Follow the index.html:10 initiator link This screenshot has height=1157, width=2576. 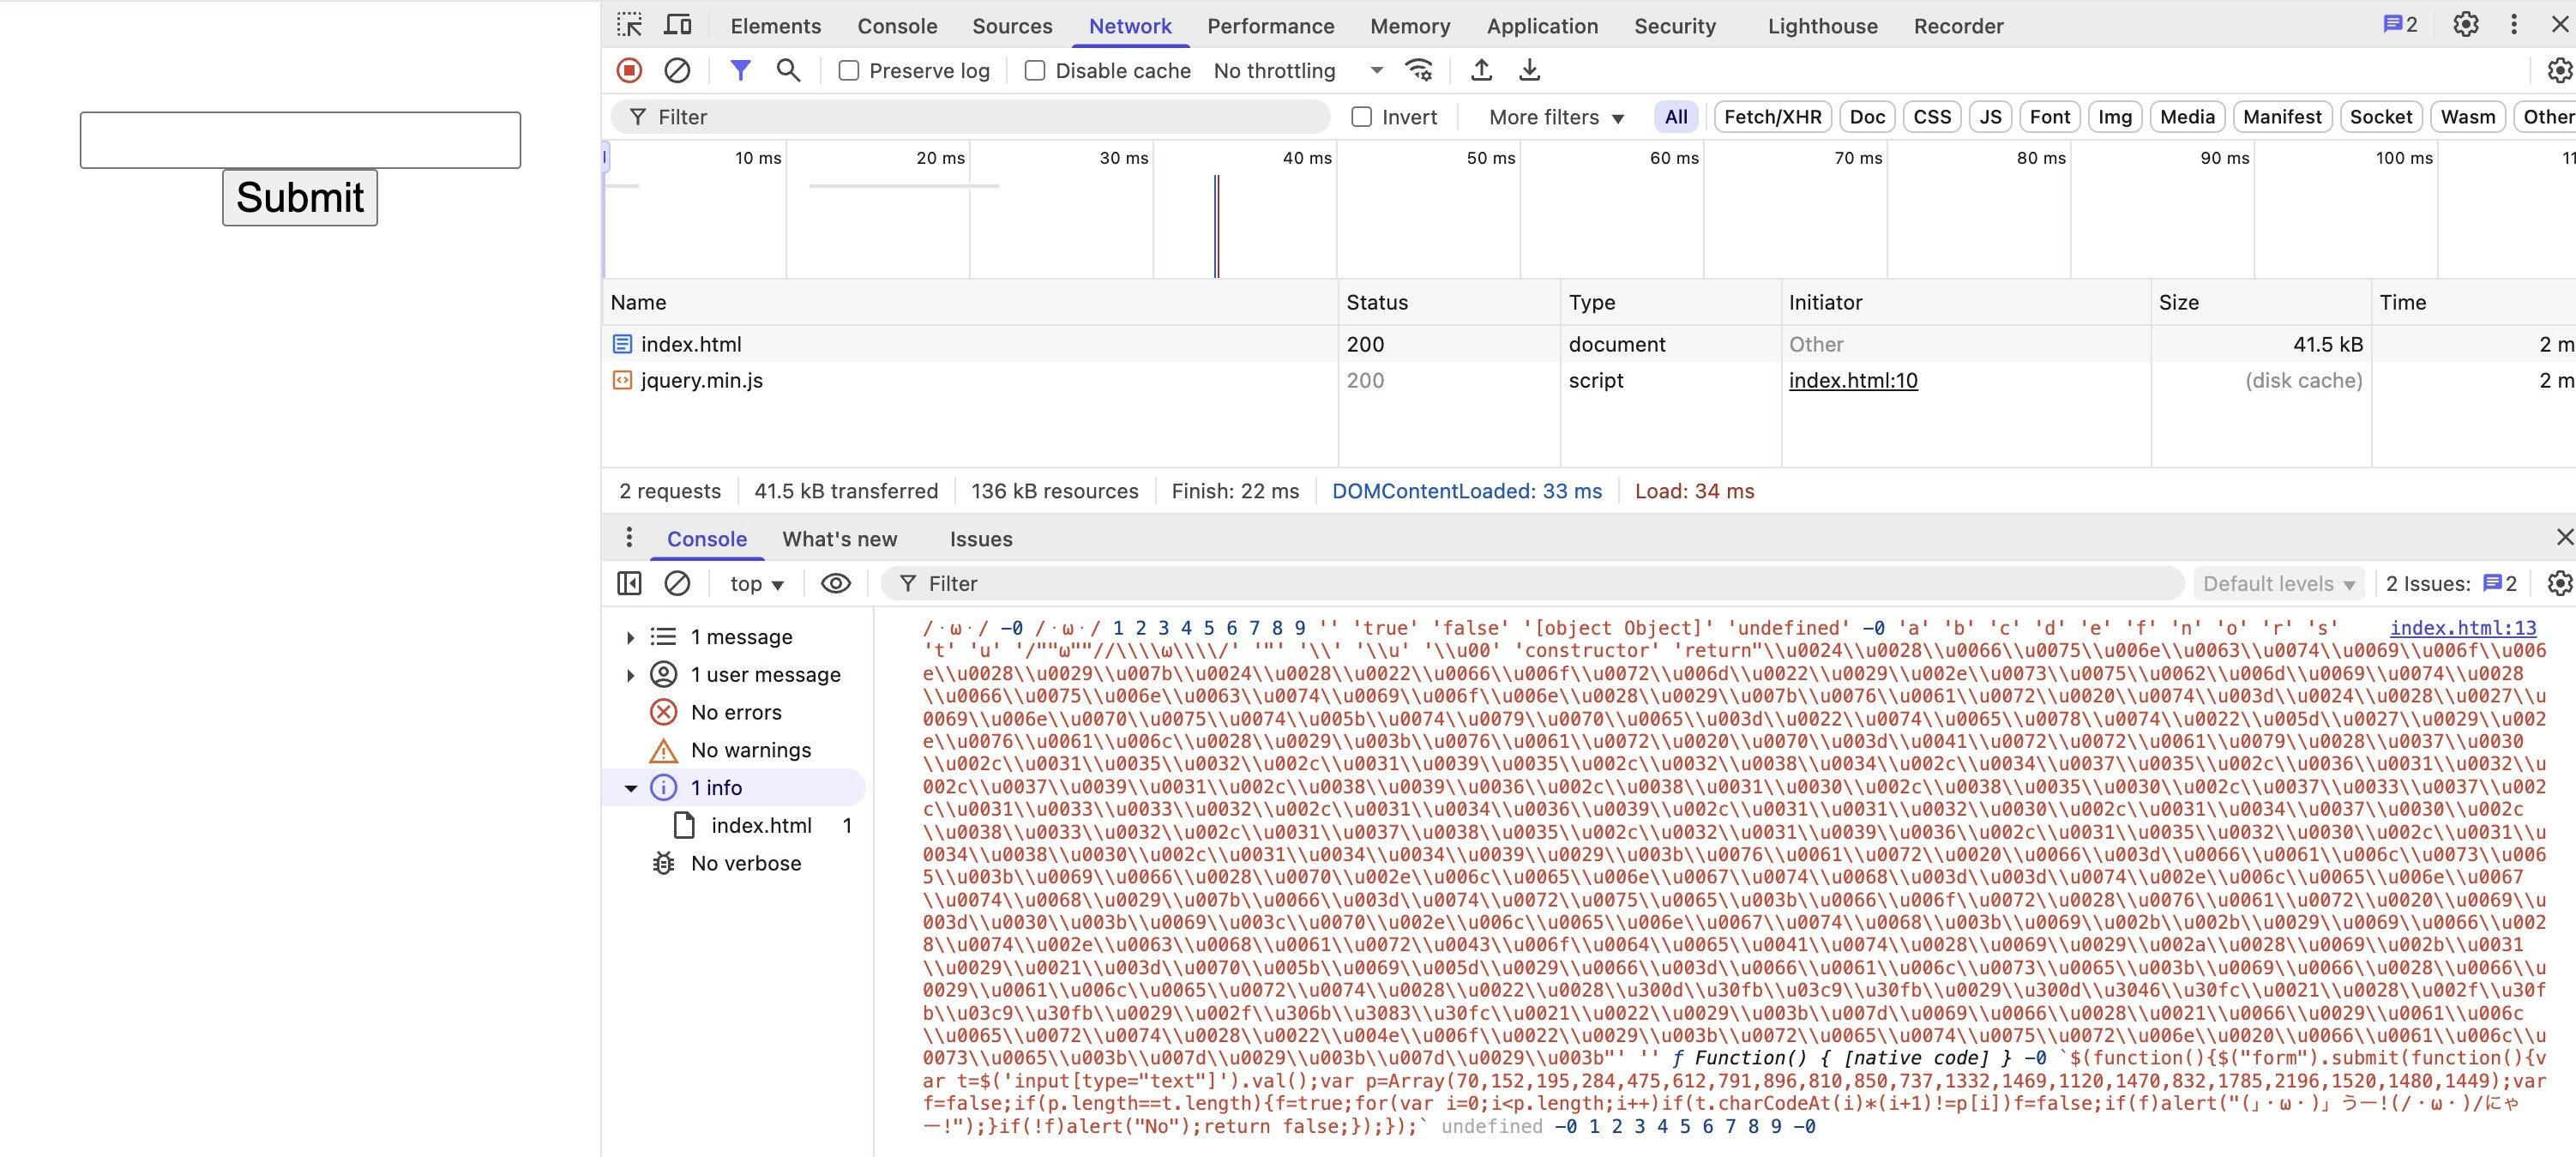1852,380
